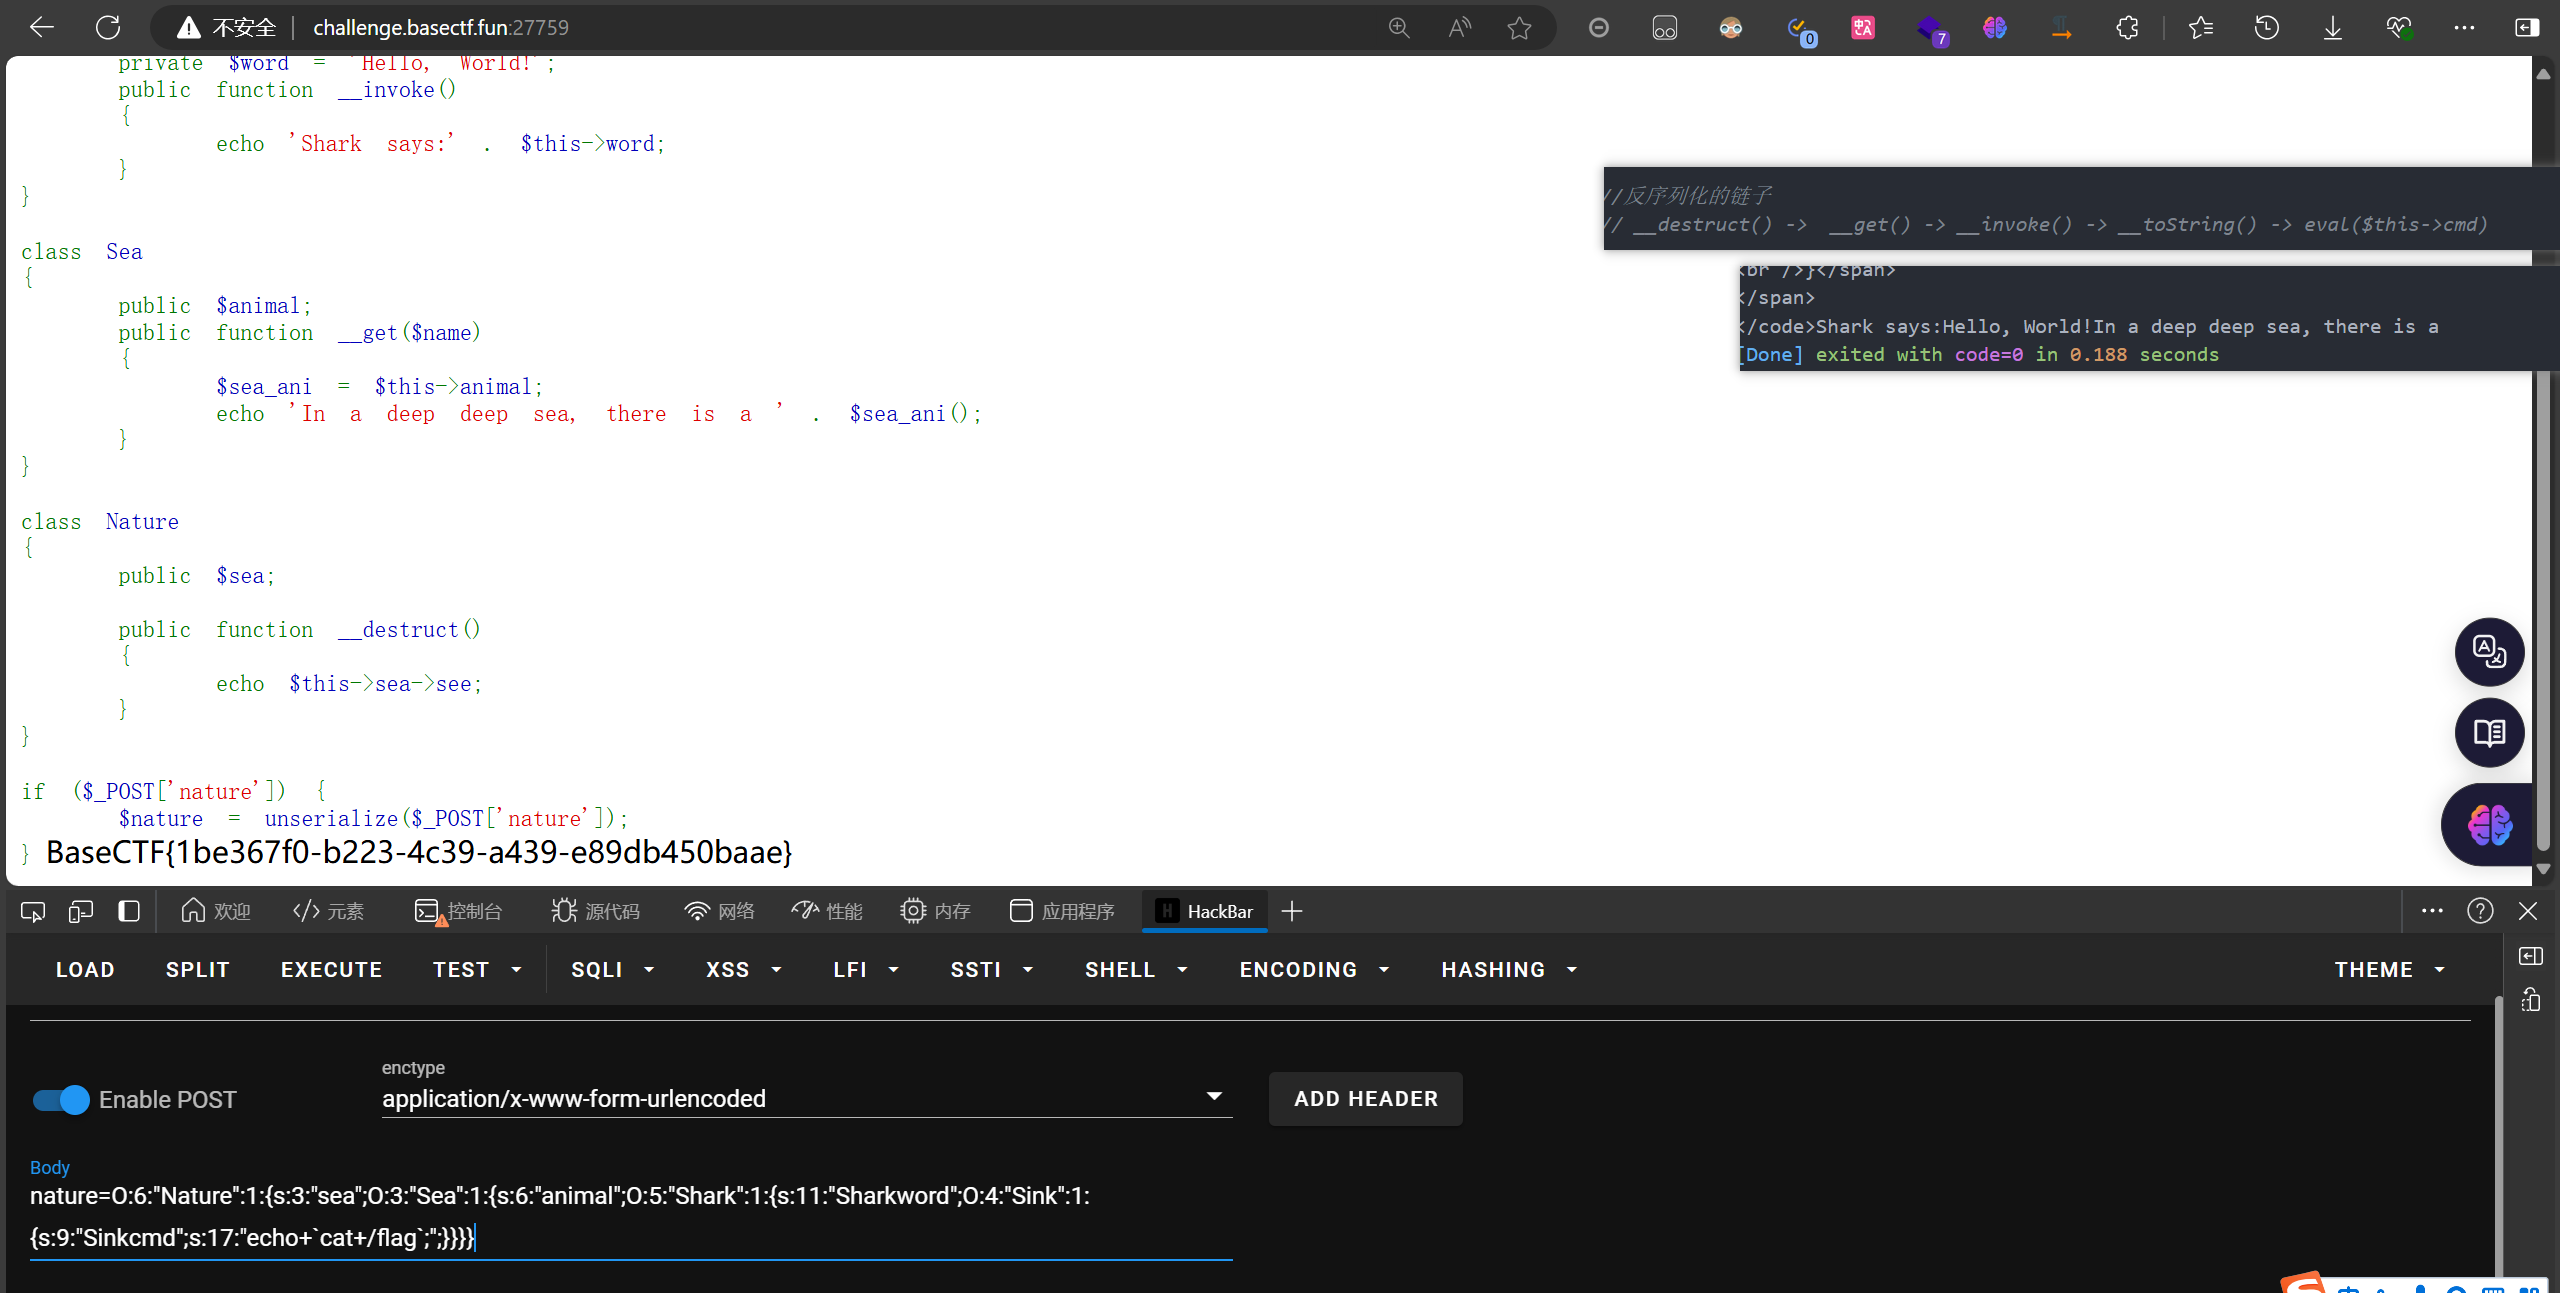2560x1293 pixels.
Task: Click the address bar URL text
Action: pos(441,27)
